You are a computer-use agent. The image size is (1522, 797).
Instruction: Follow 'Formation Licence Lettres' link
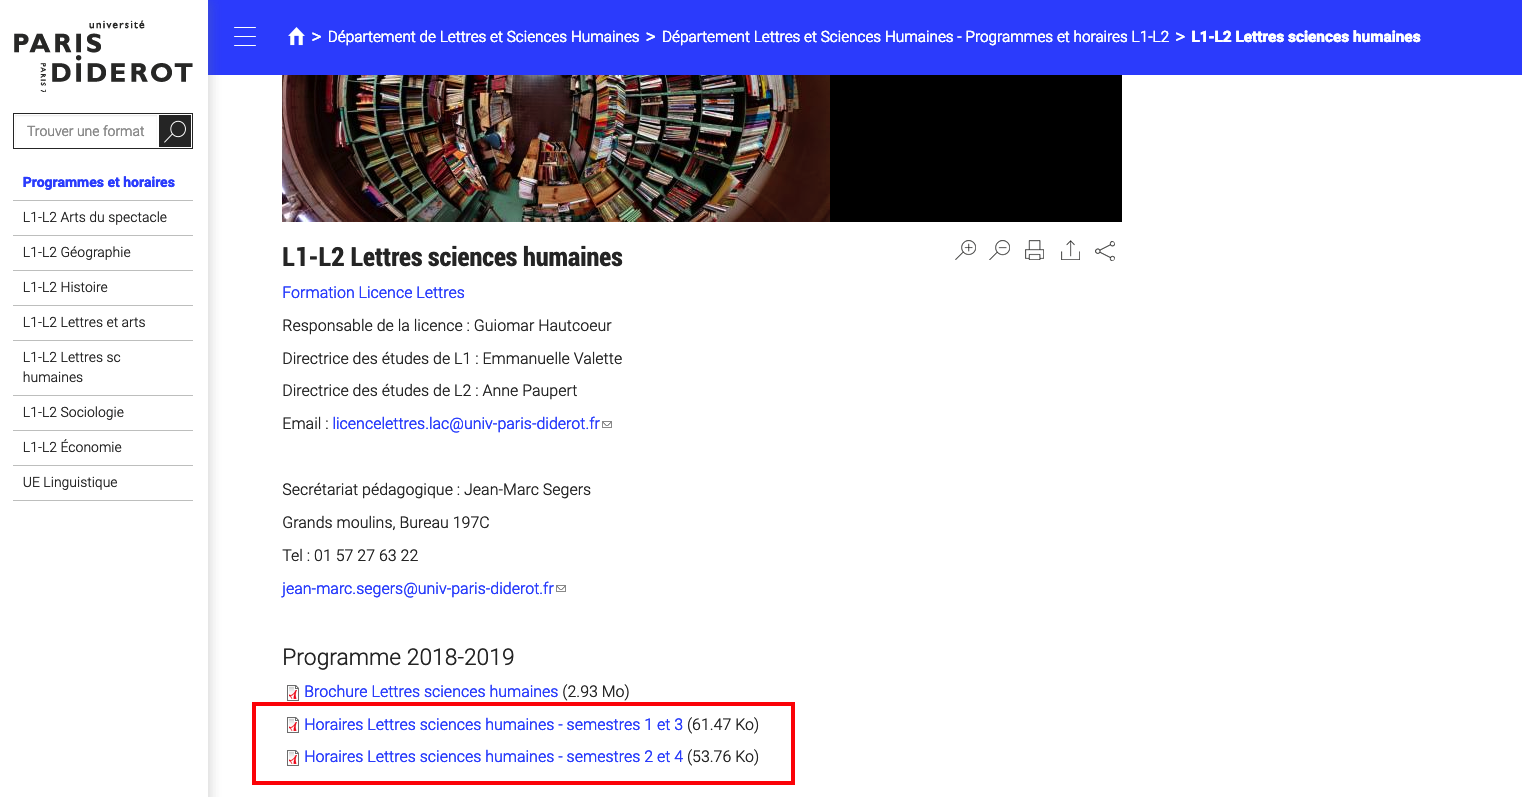point(373,293)
